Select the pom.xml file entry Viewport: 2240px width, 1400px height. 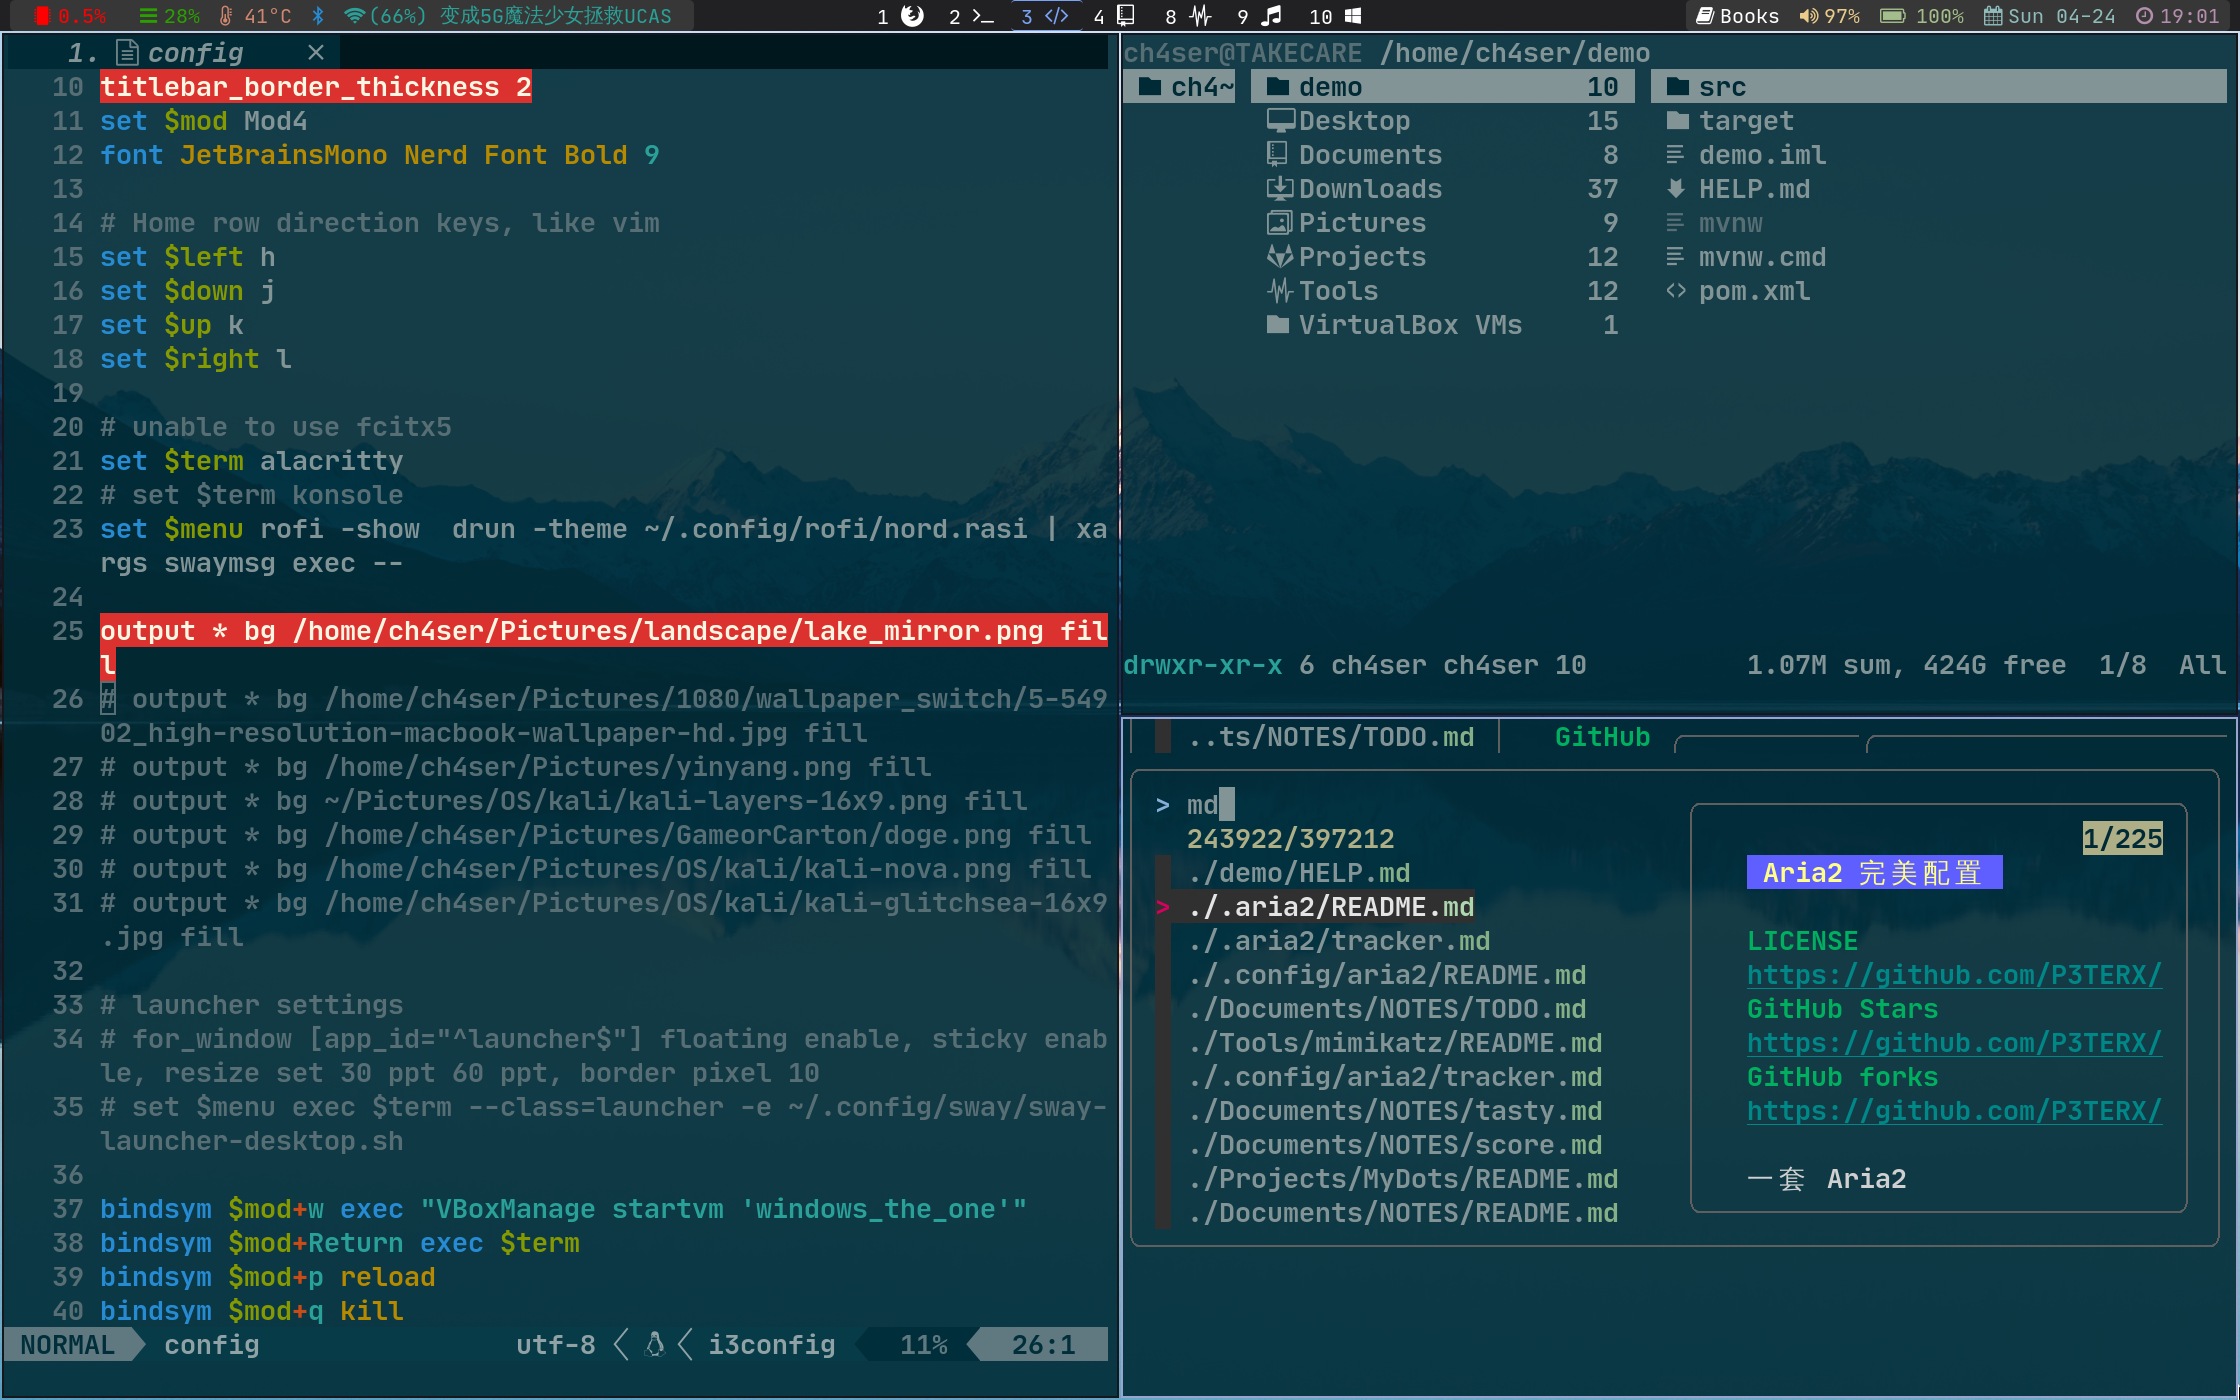1753,291
